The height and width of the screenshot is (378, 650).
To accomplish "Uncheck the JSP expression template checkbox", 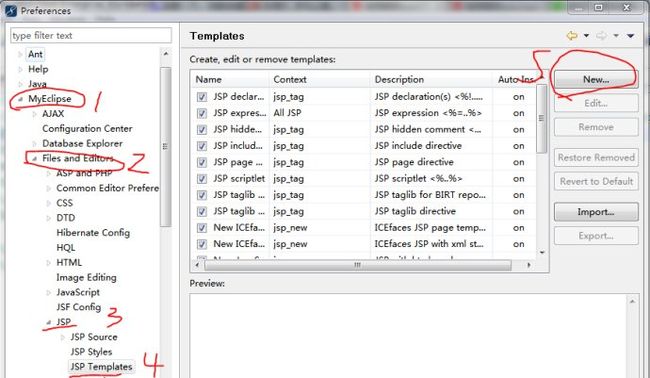I will [202, 113].
